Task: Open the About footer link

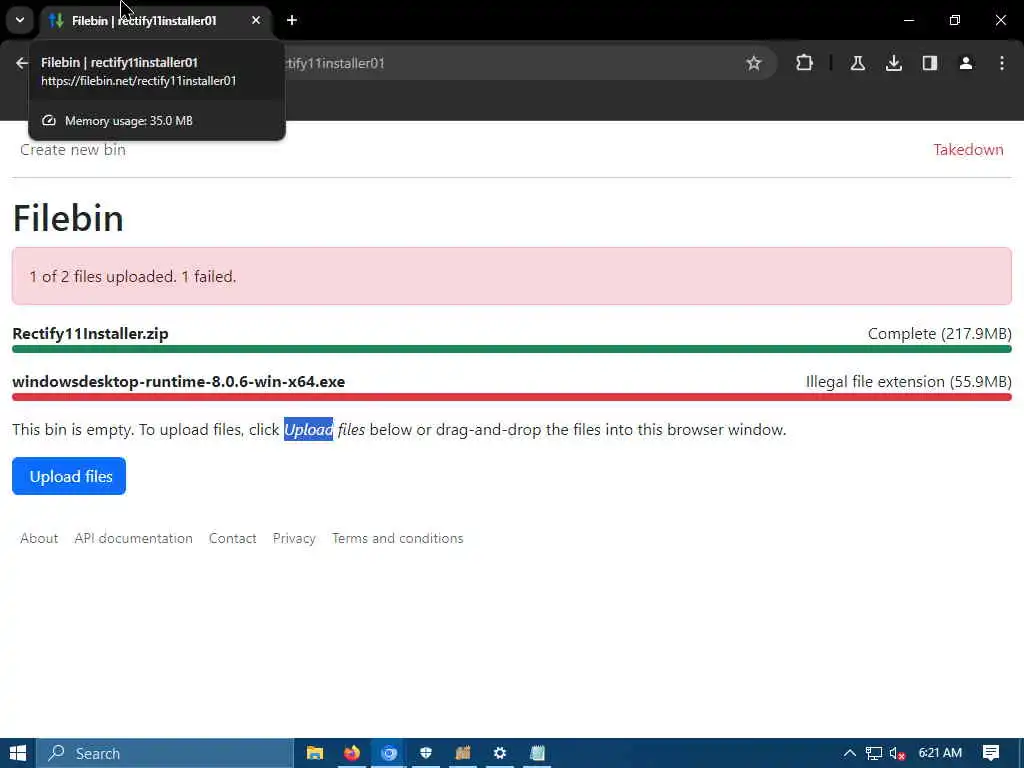Action: [39, 538]
